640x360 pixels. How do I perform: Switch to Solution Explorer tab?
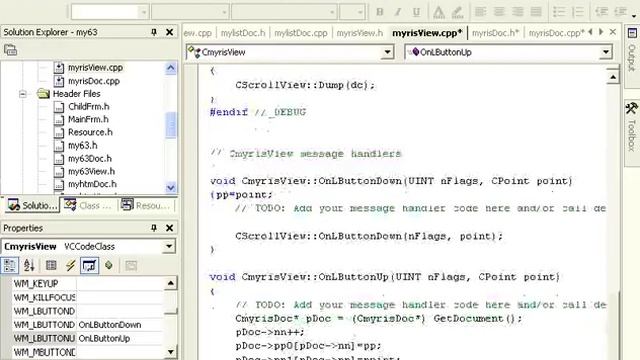point(32,205)
